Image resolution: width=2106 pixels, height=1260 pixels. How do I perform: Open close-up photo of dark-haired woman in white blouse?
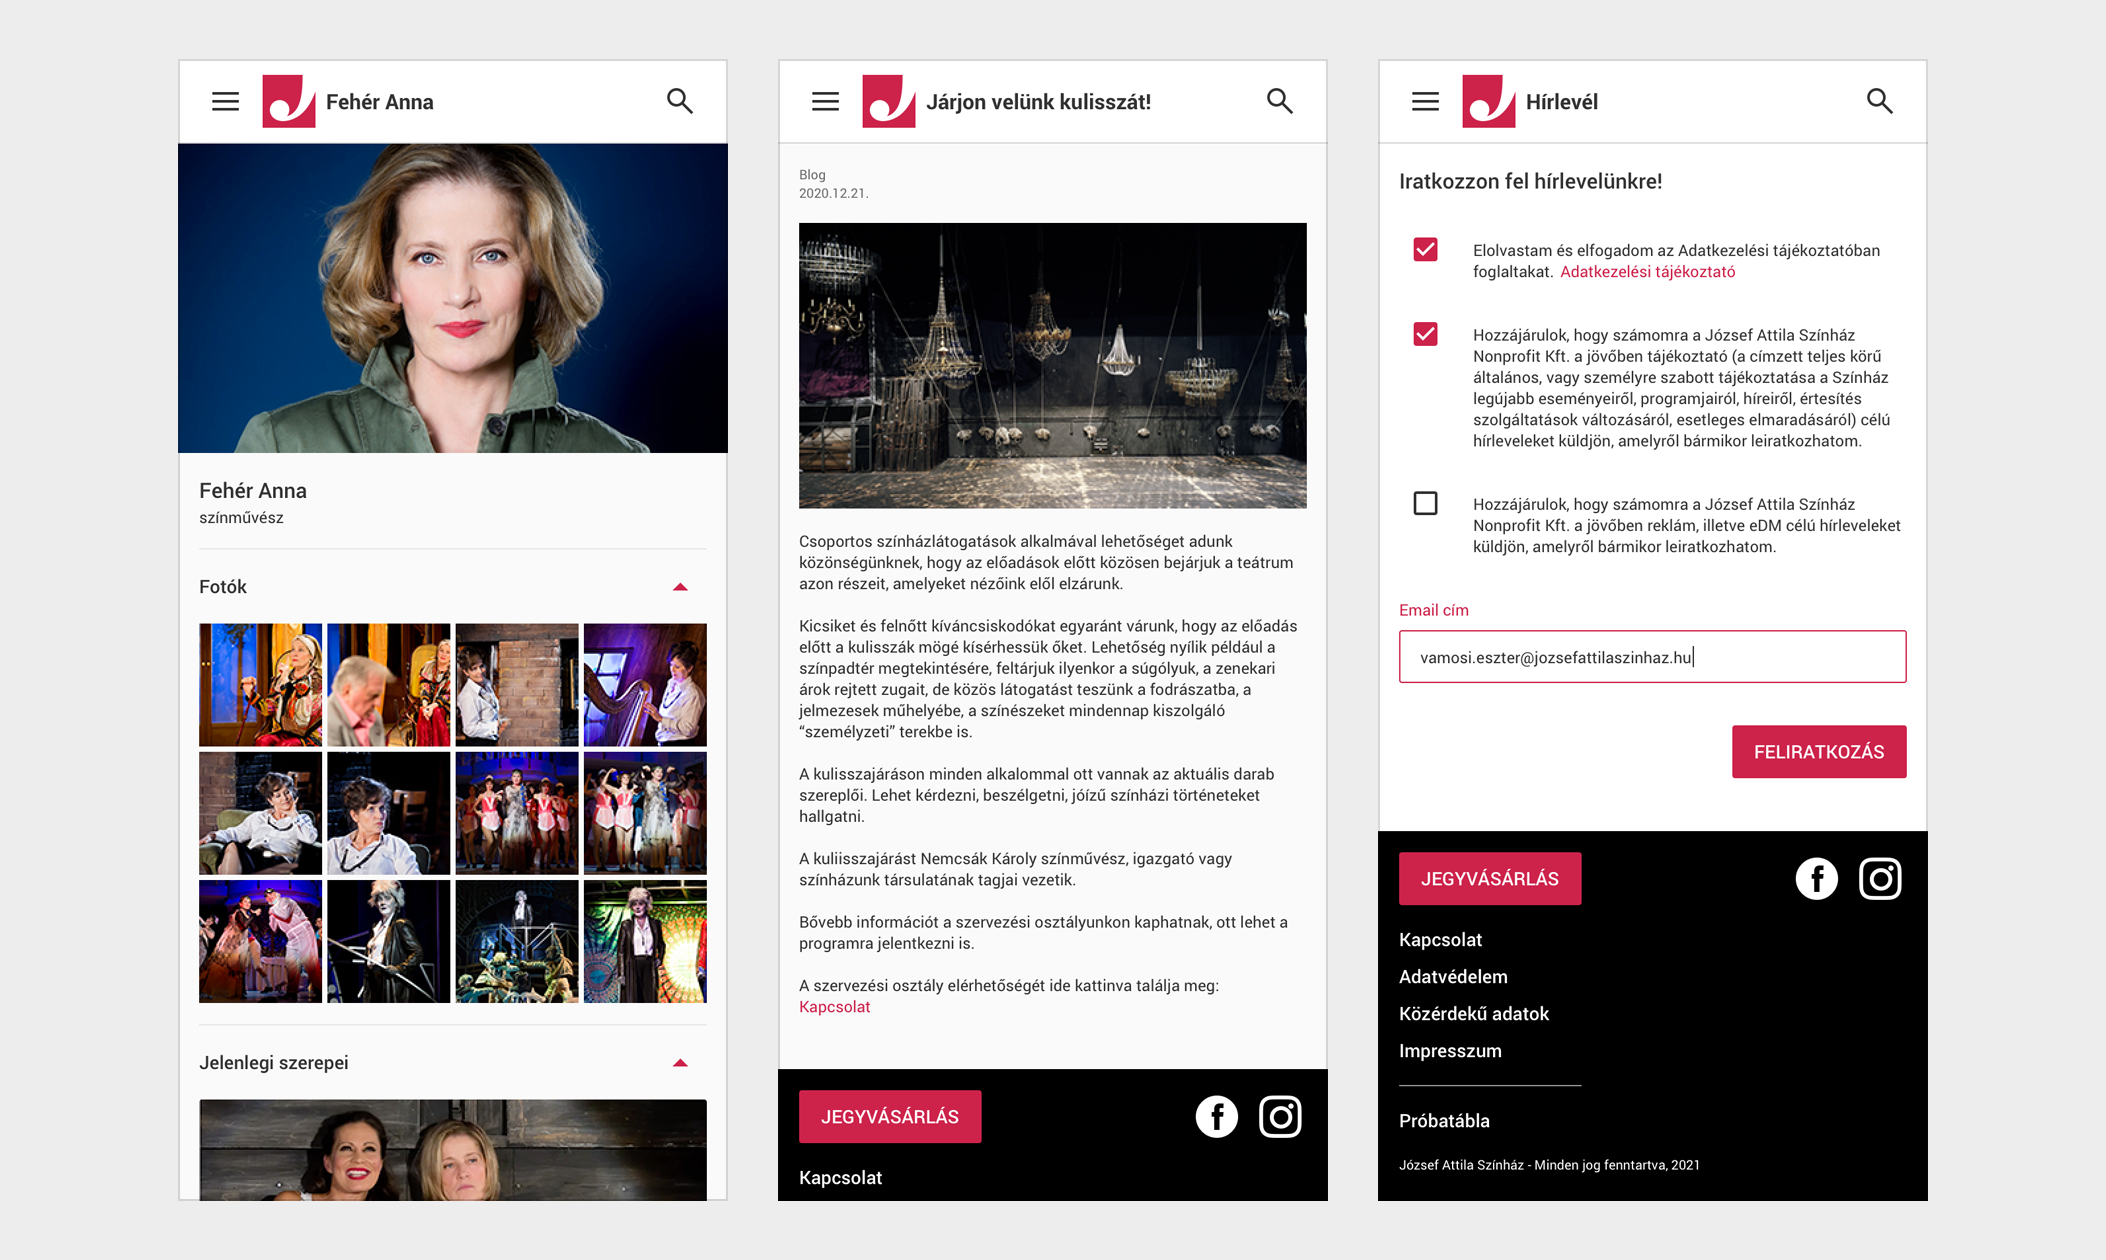point(389,813)
